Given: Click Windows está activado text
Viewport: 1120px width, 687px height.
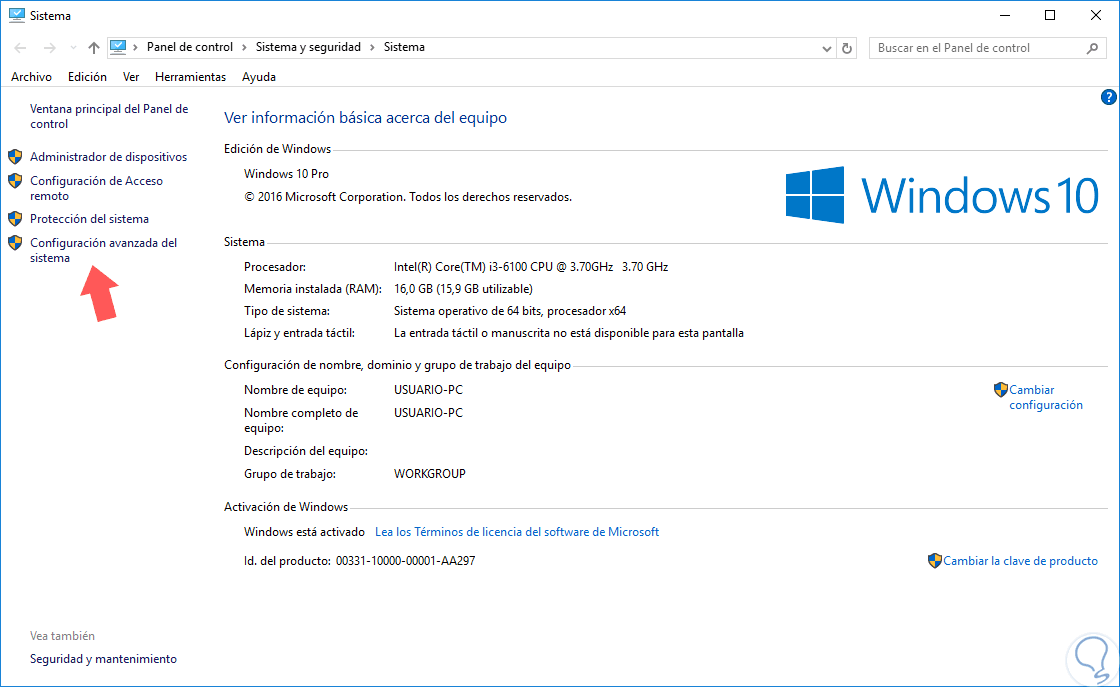Looking at the screenshot, I should 304,532.
